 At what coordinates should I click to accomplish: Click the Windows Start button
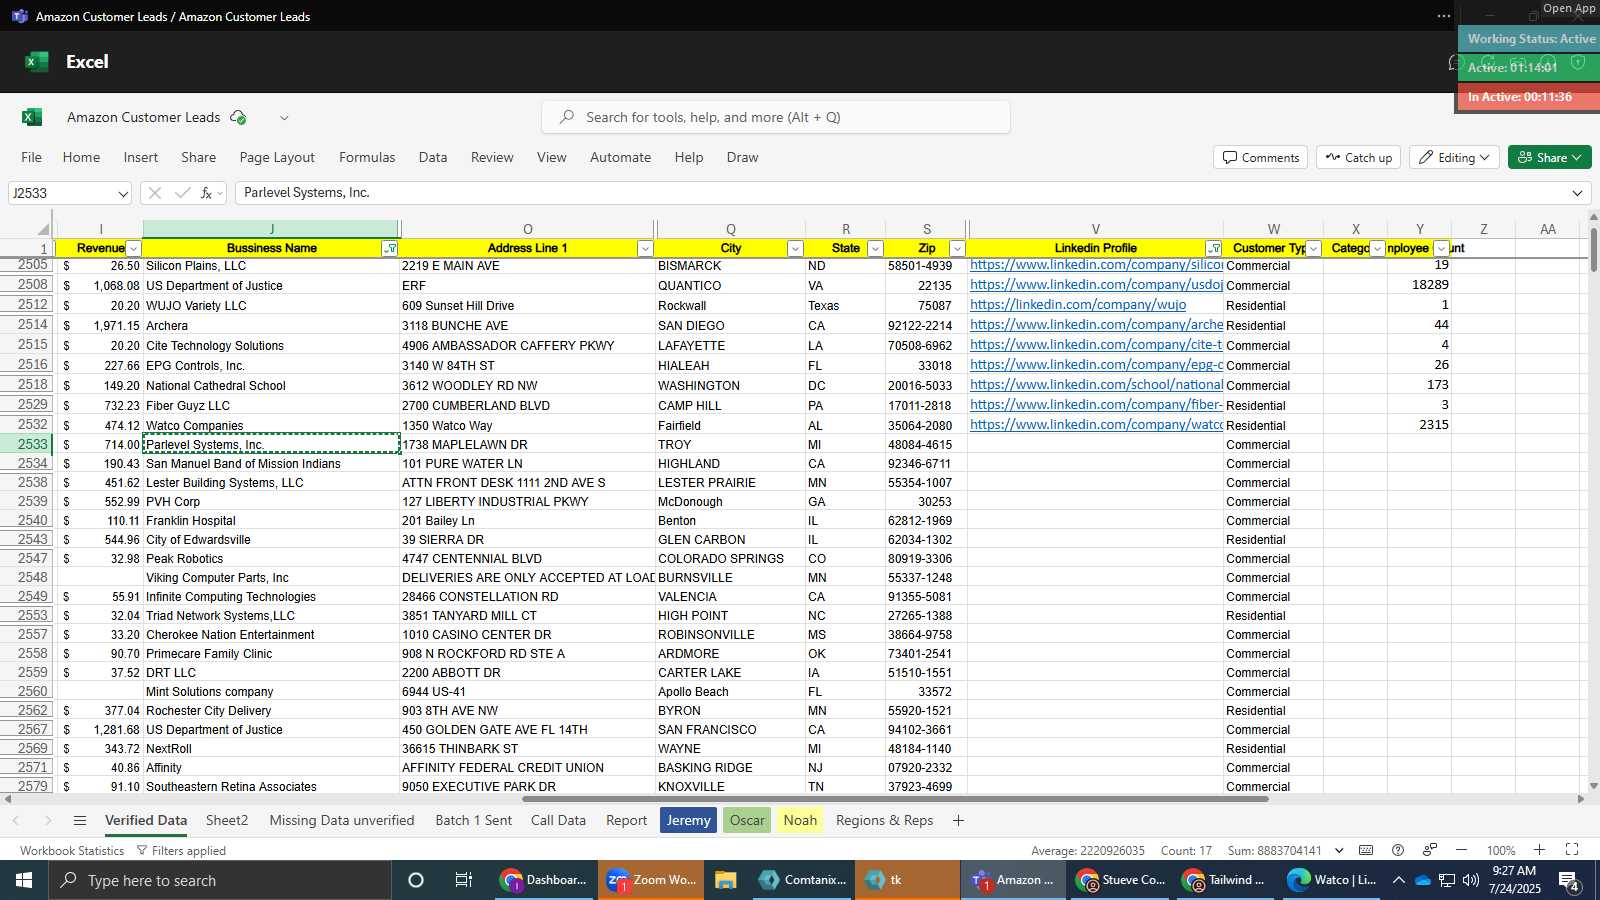pos(24,880)
